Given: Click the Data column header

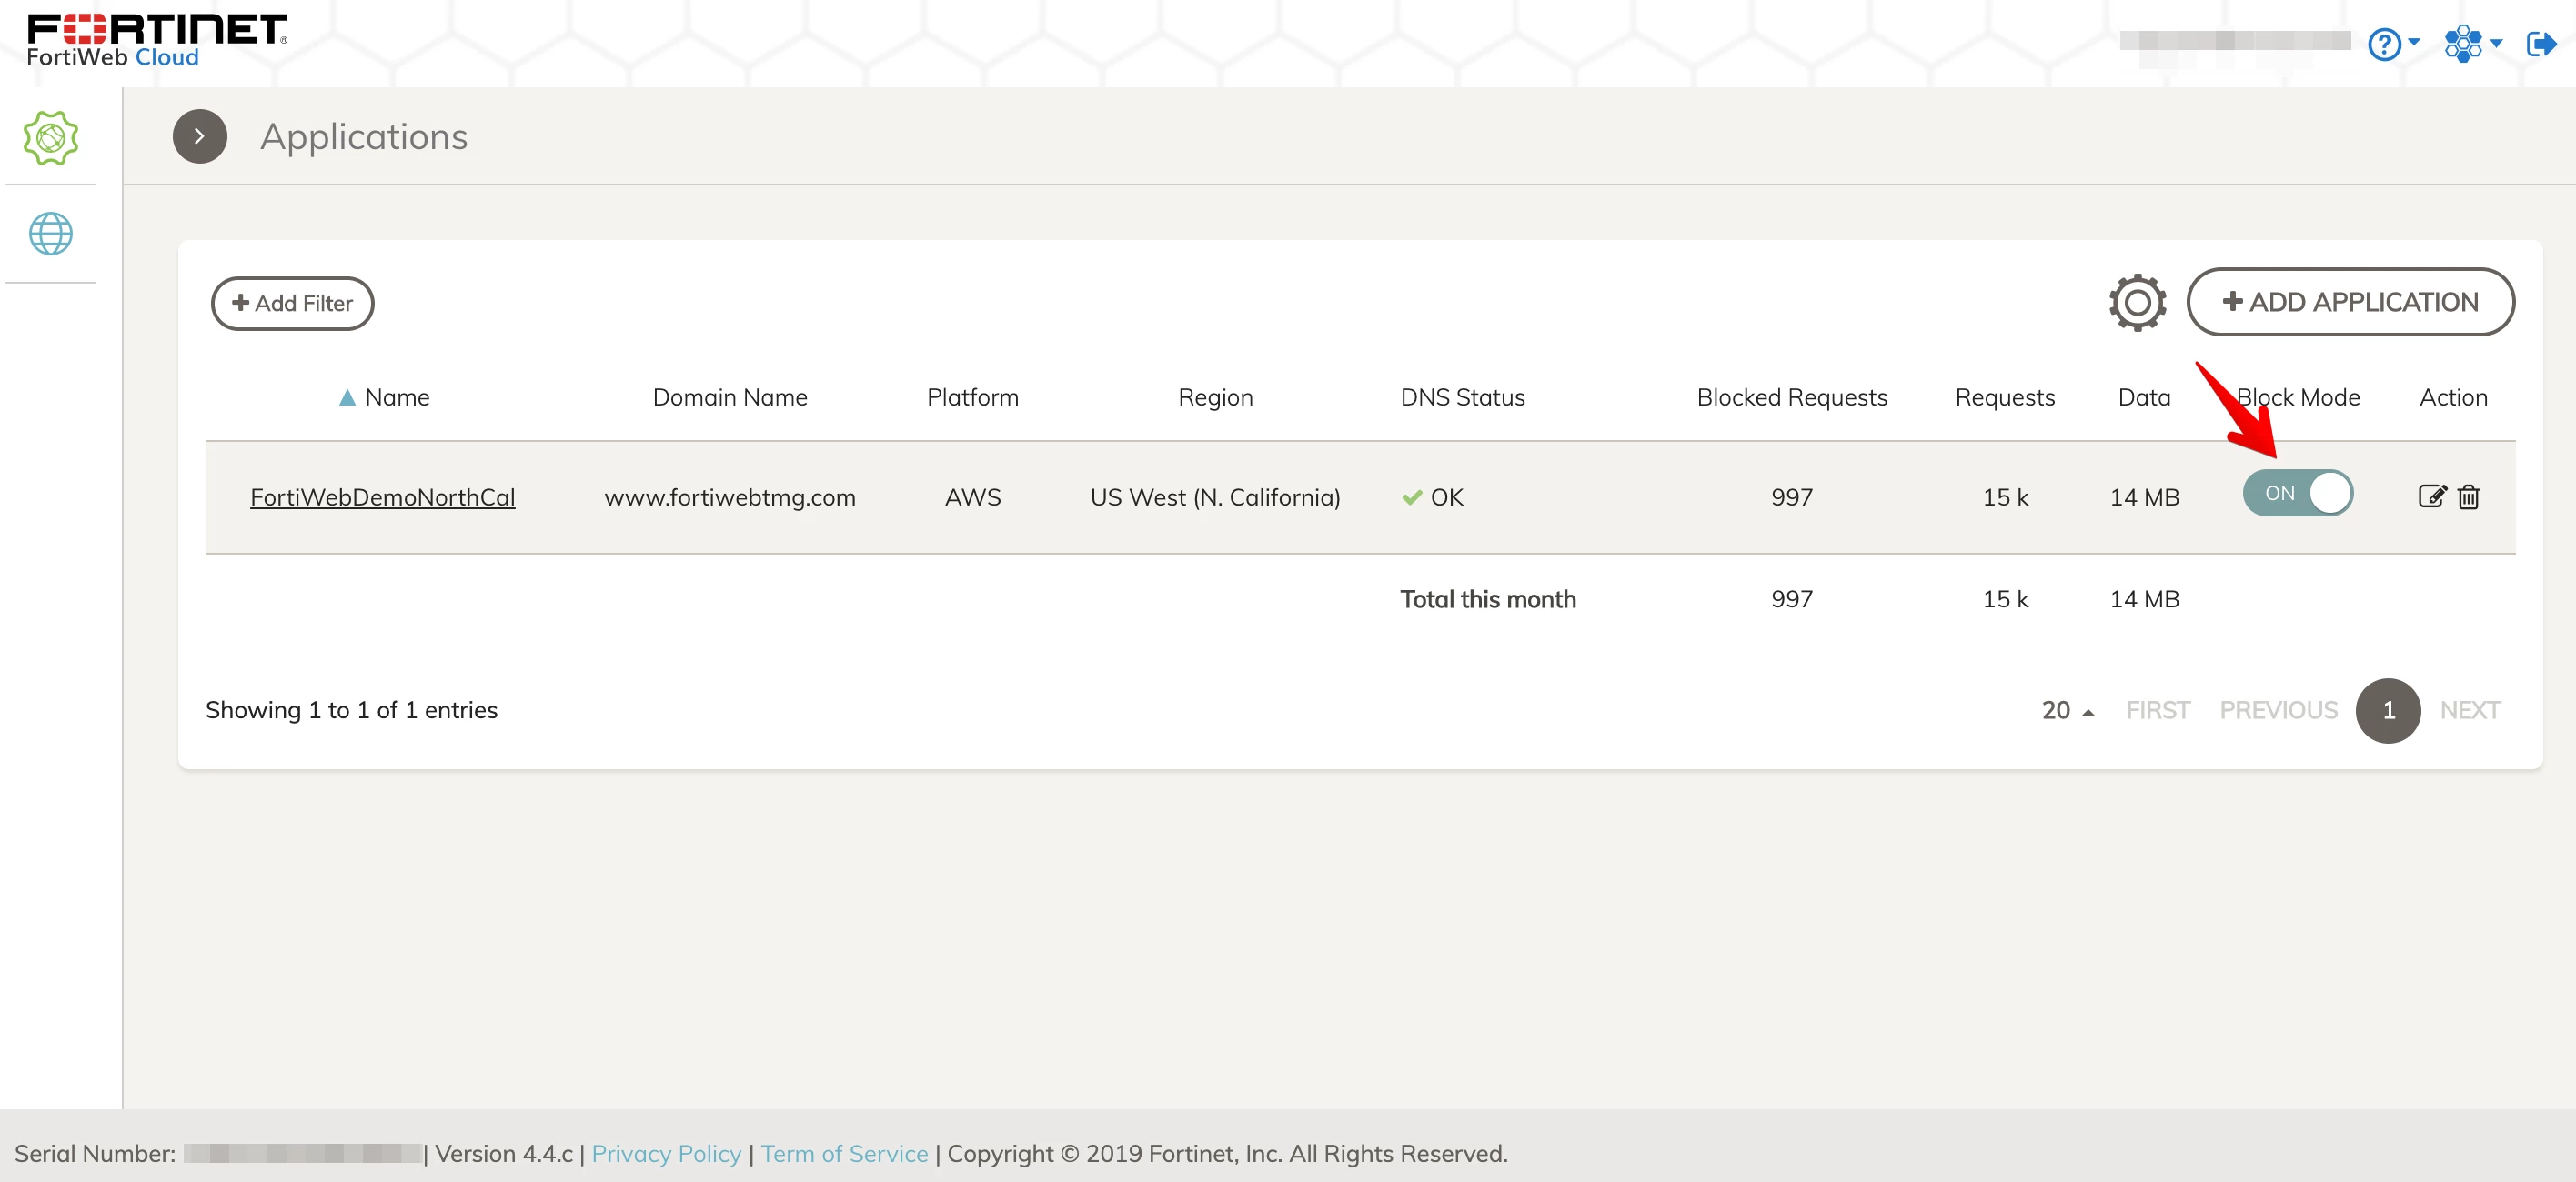Looking at the screenshot, I should click(x=2144, y=397).
